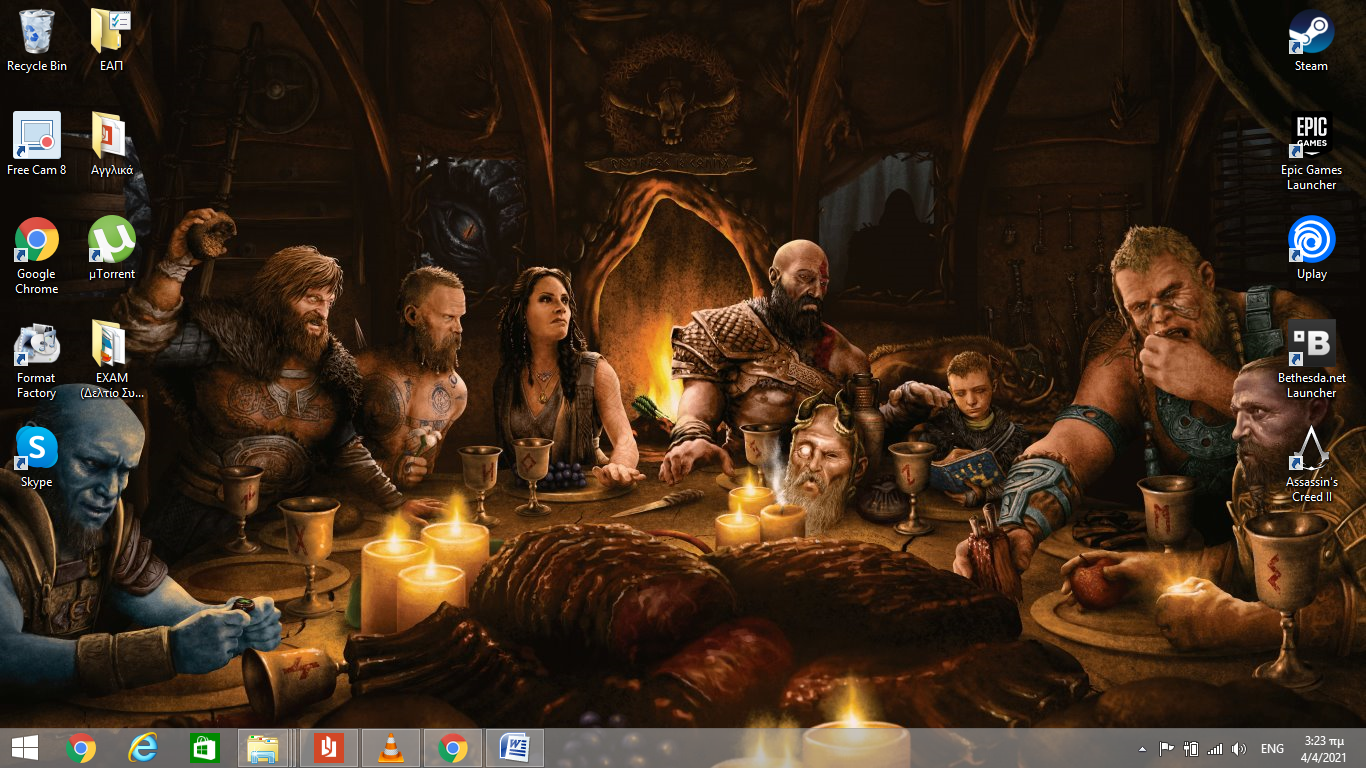This screenshot has height=768, width=1366.
Task: Show hidden system tray icons
Action: click(x=1143, y=749)
